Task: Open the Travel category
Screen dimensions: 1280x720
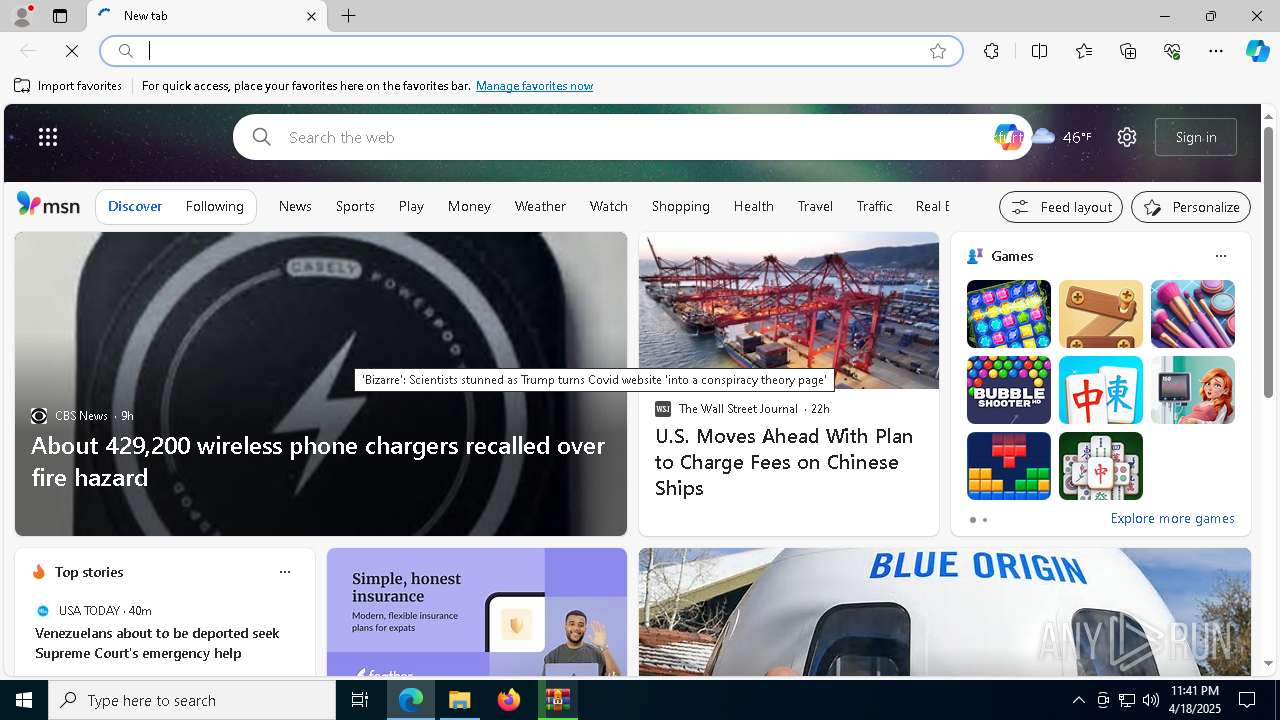Action: pyautogui.click(x=815, y=206)
